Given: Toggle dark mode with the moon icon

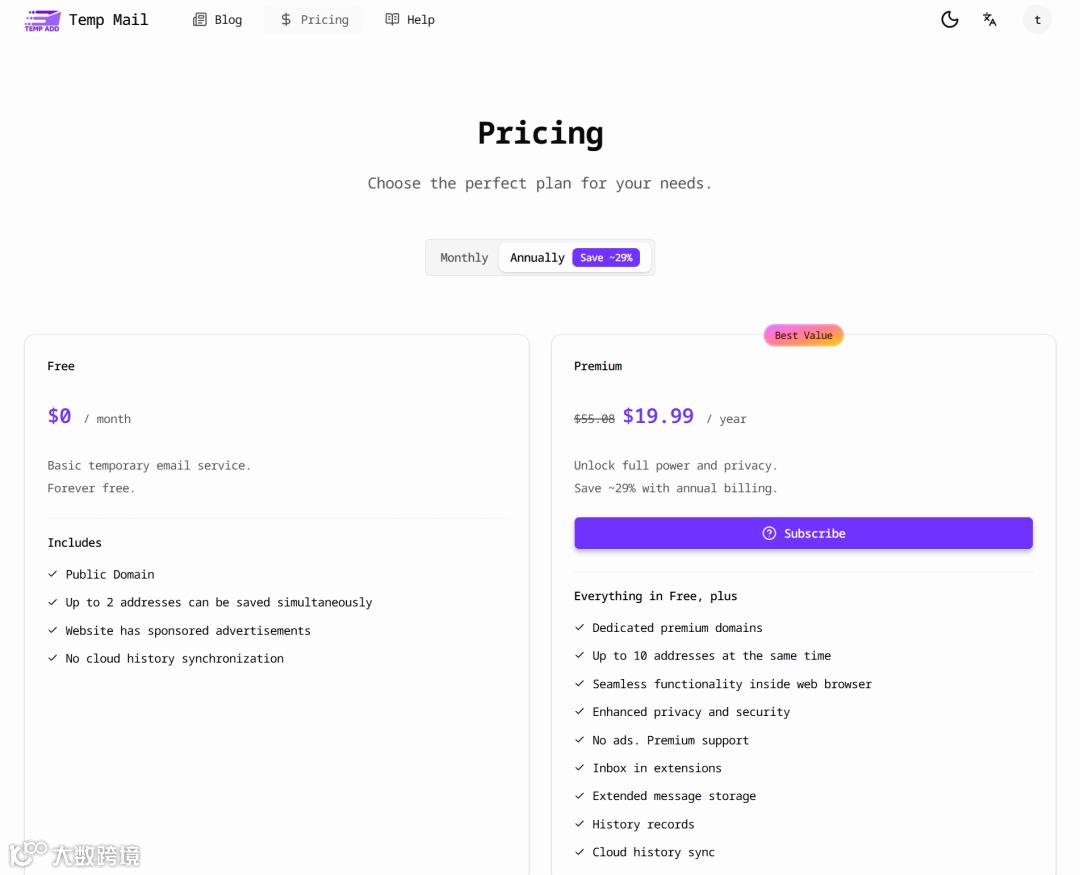Looking at the screenshot, I should point(950,20).
